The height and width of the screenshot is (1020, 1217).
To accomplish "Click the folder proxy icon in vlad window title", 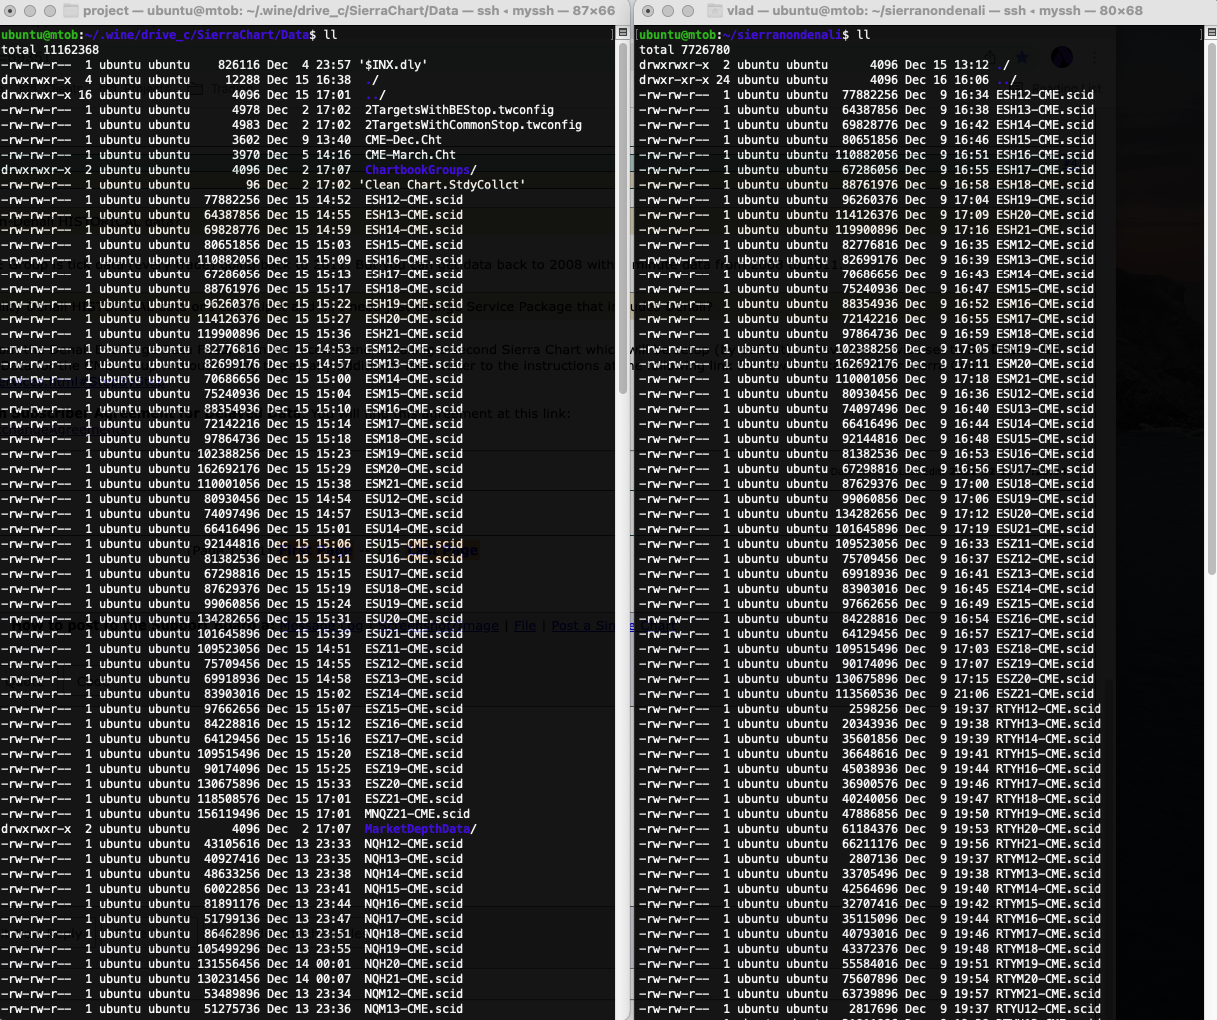I will (713, 11).
